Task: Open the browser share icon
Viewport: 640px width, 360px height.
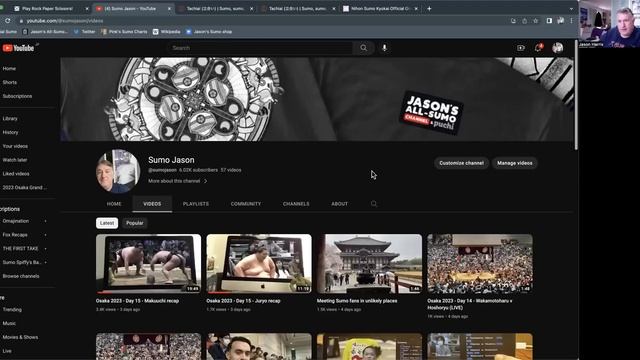Action: coord(524,20)
